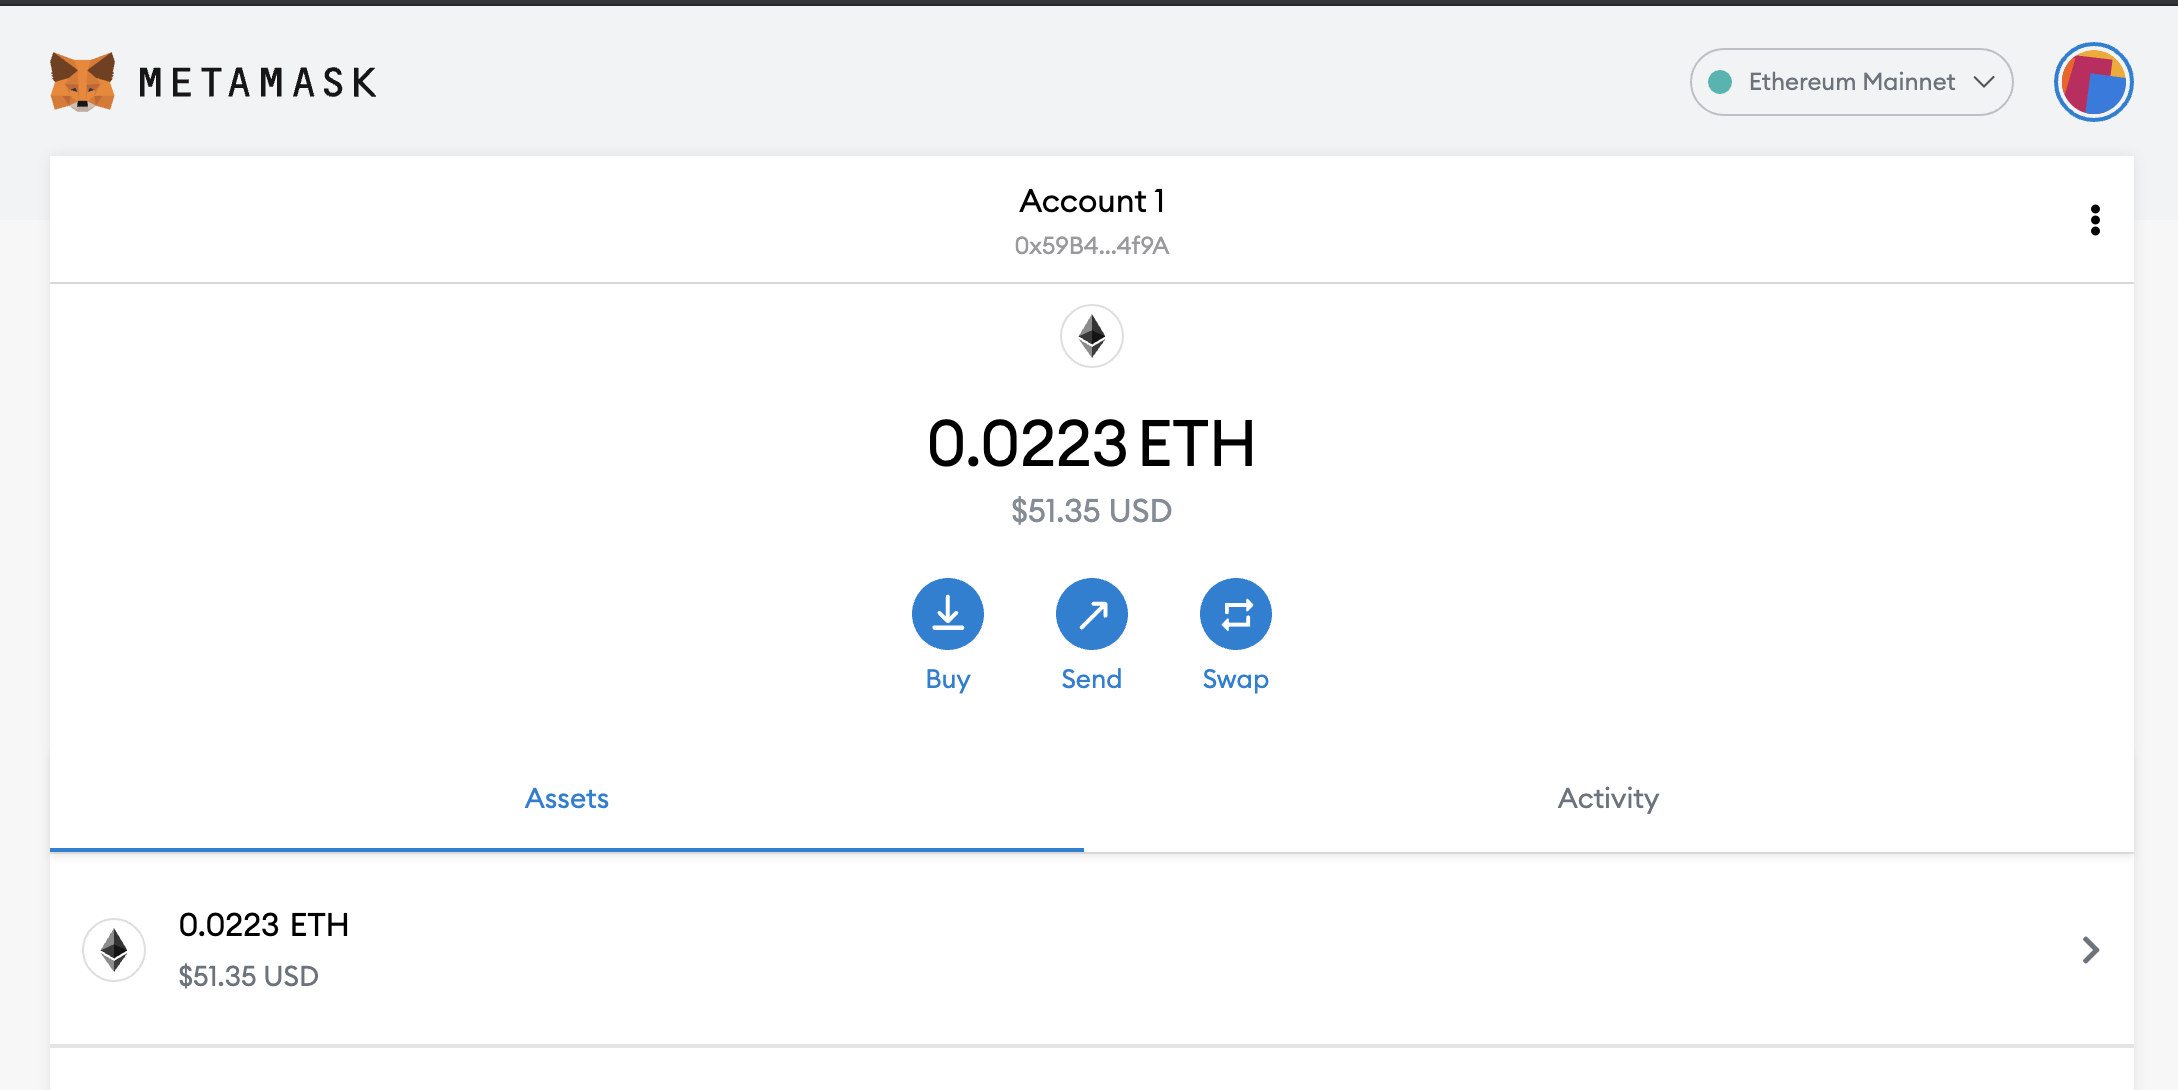This screenshot has width=2178, height=1090.
Task: Click the green network status dot
Action: click(x=1720, y=82)
